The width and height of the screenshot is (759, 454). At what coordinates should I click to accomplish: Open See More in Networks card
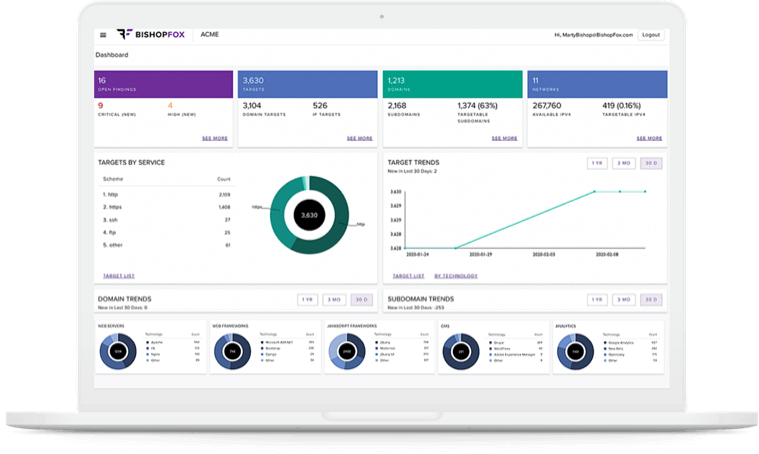649,138
